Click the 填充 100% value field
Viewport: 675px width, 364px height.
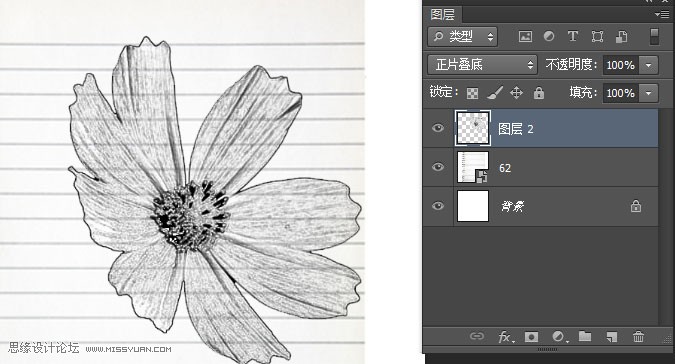click(621, 93)
